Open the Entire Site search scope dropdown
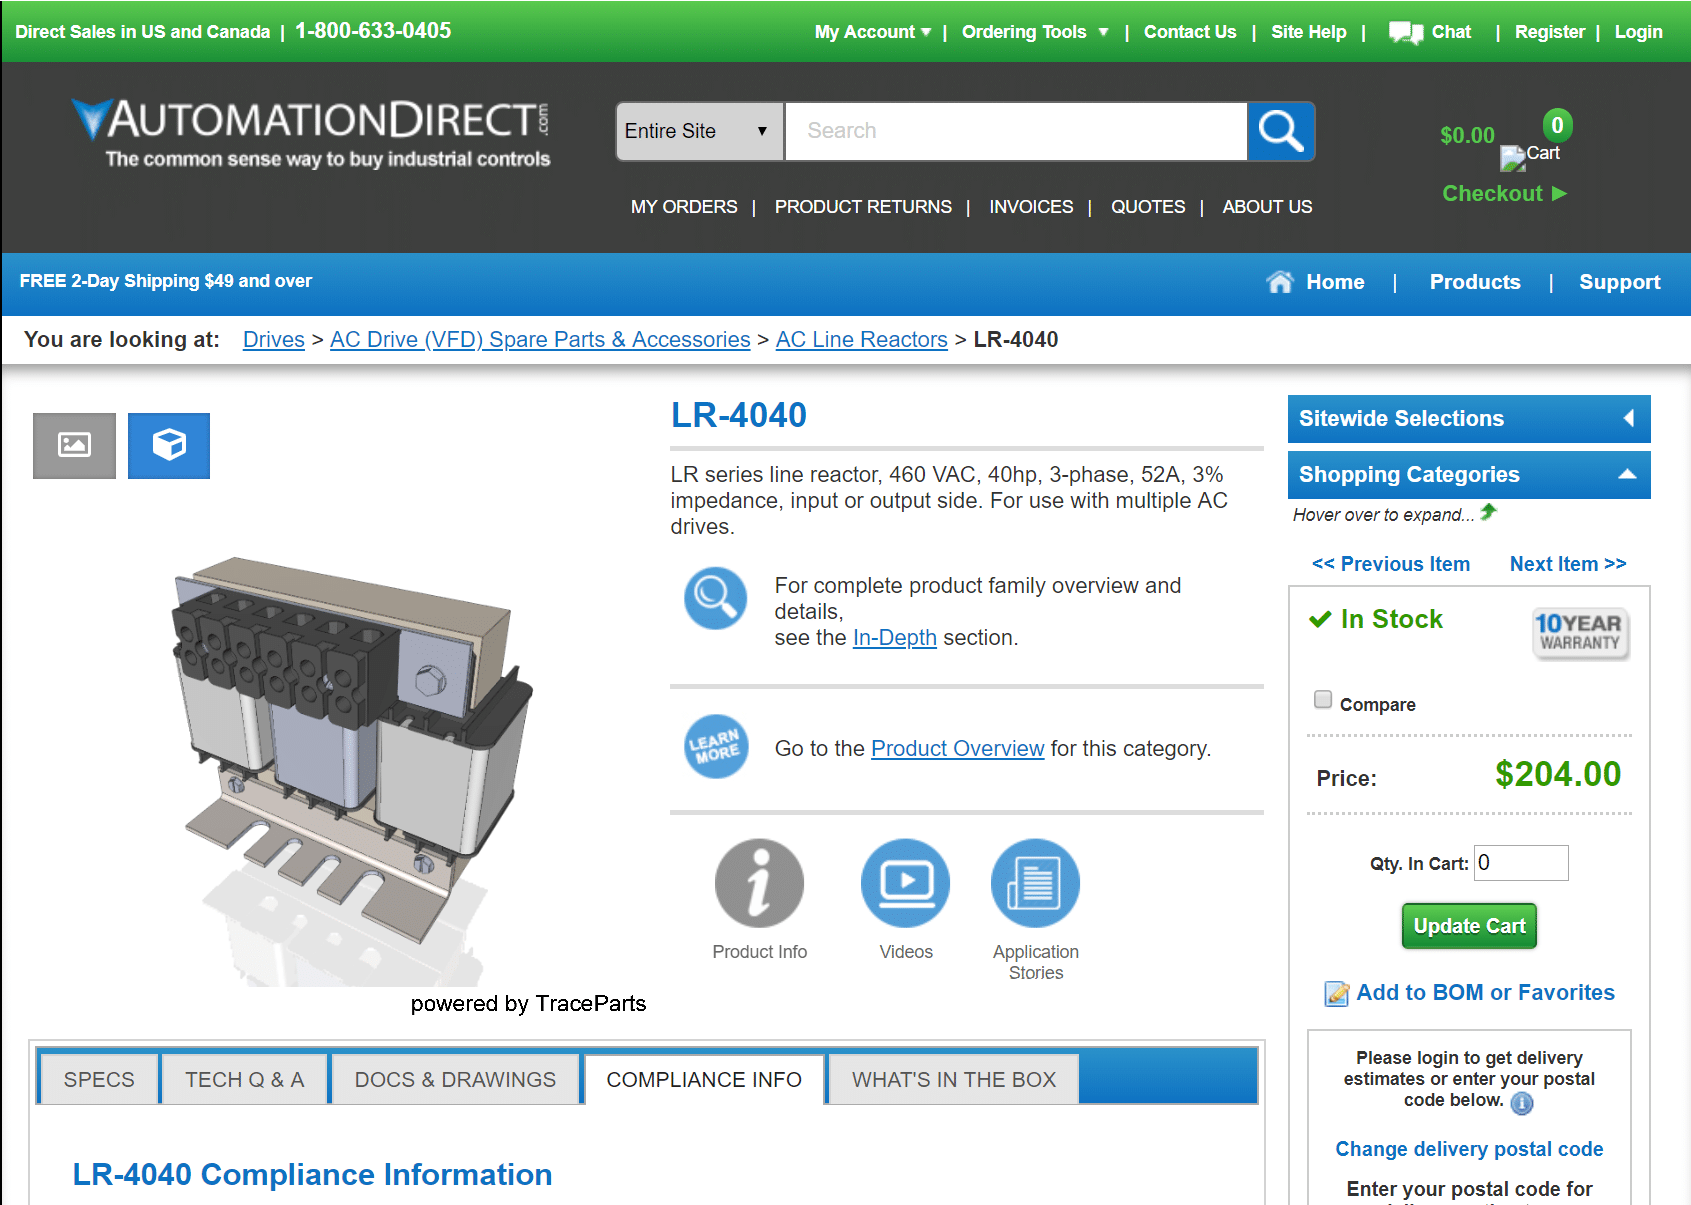1691x1205 pixels. tap(699, 131)
